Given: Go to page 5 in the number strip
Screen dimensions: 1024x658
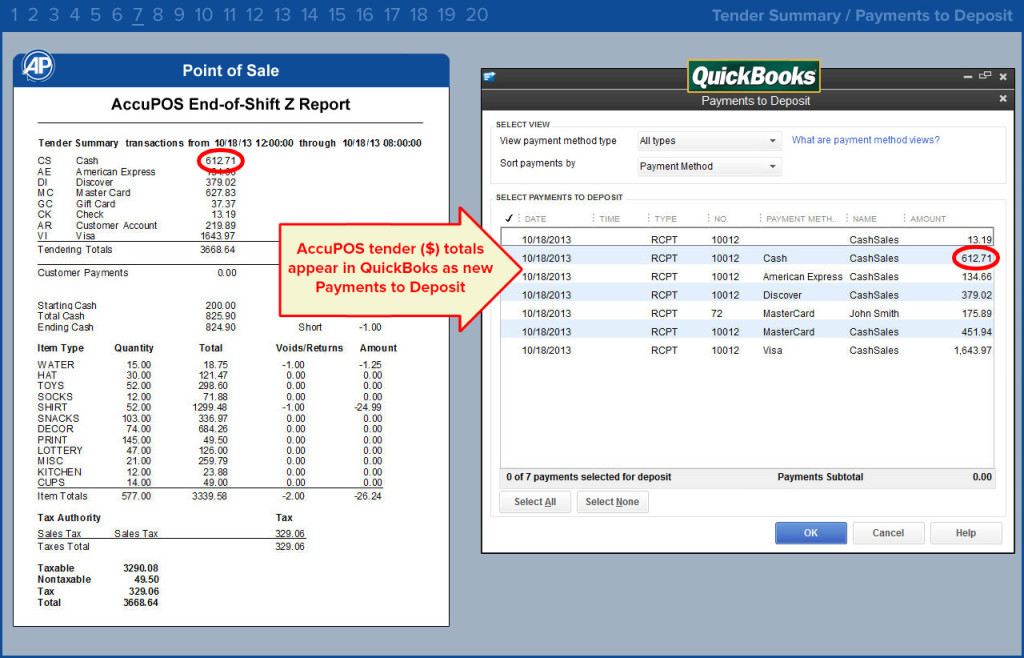Looking at the screenshot, I should (x=95, y=14).
